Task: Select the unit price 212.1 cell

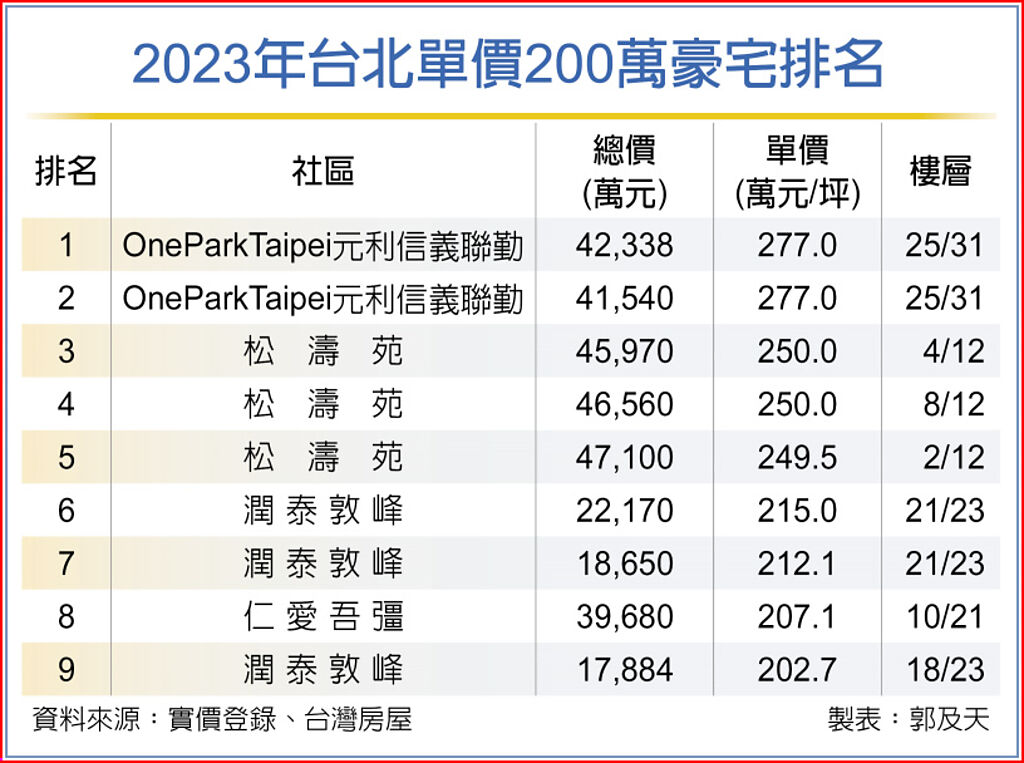Action: coord(796,564)
